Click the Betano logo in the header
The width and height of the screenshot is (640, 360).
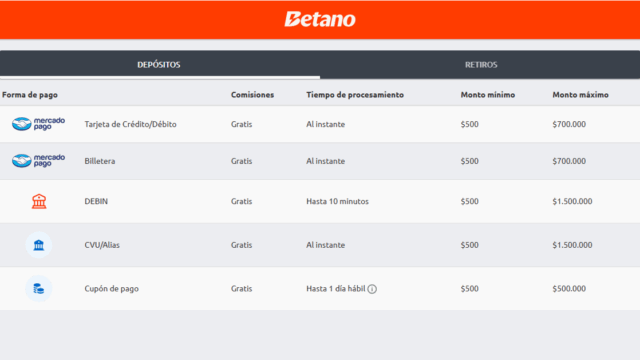(320, 19)
